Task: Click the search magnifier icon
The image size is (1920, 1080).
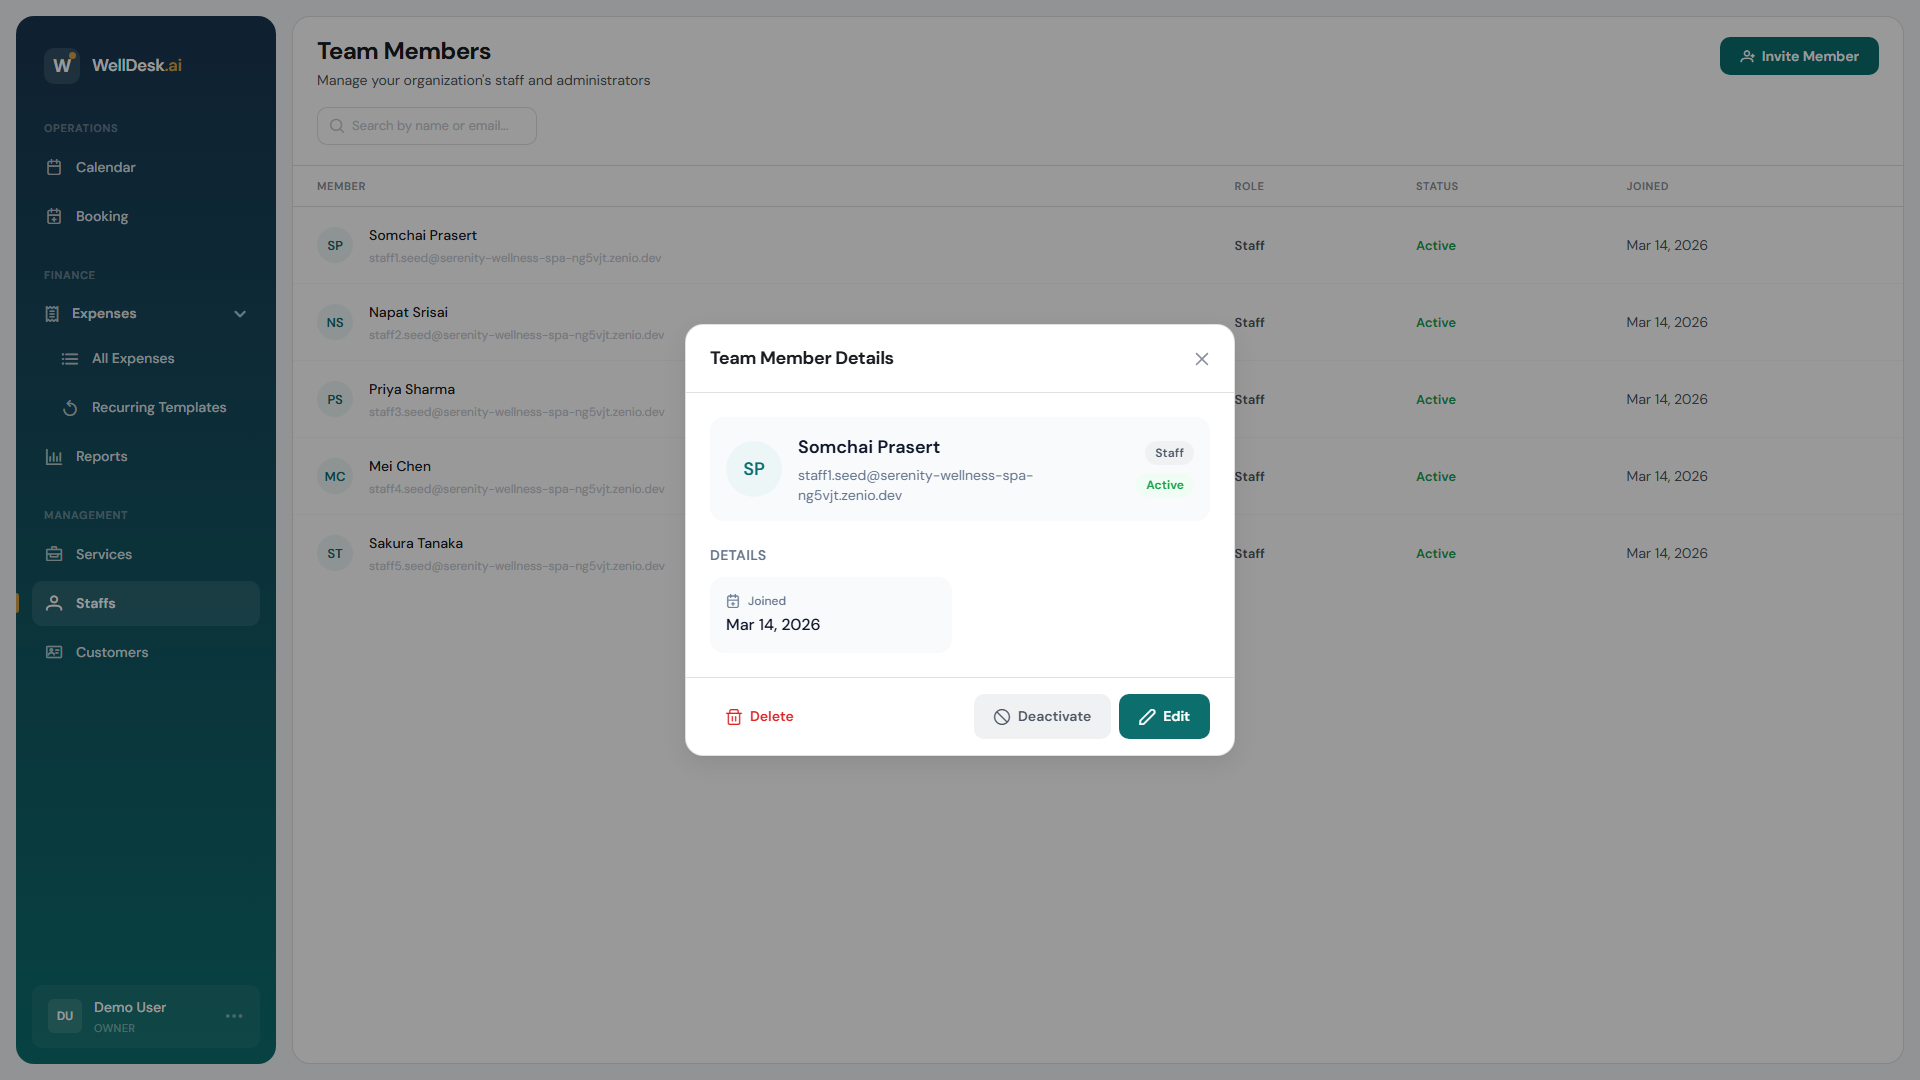Action: [338, 126]
